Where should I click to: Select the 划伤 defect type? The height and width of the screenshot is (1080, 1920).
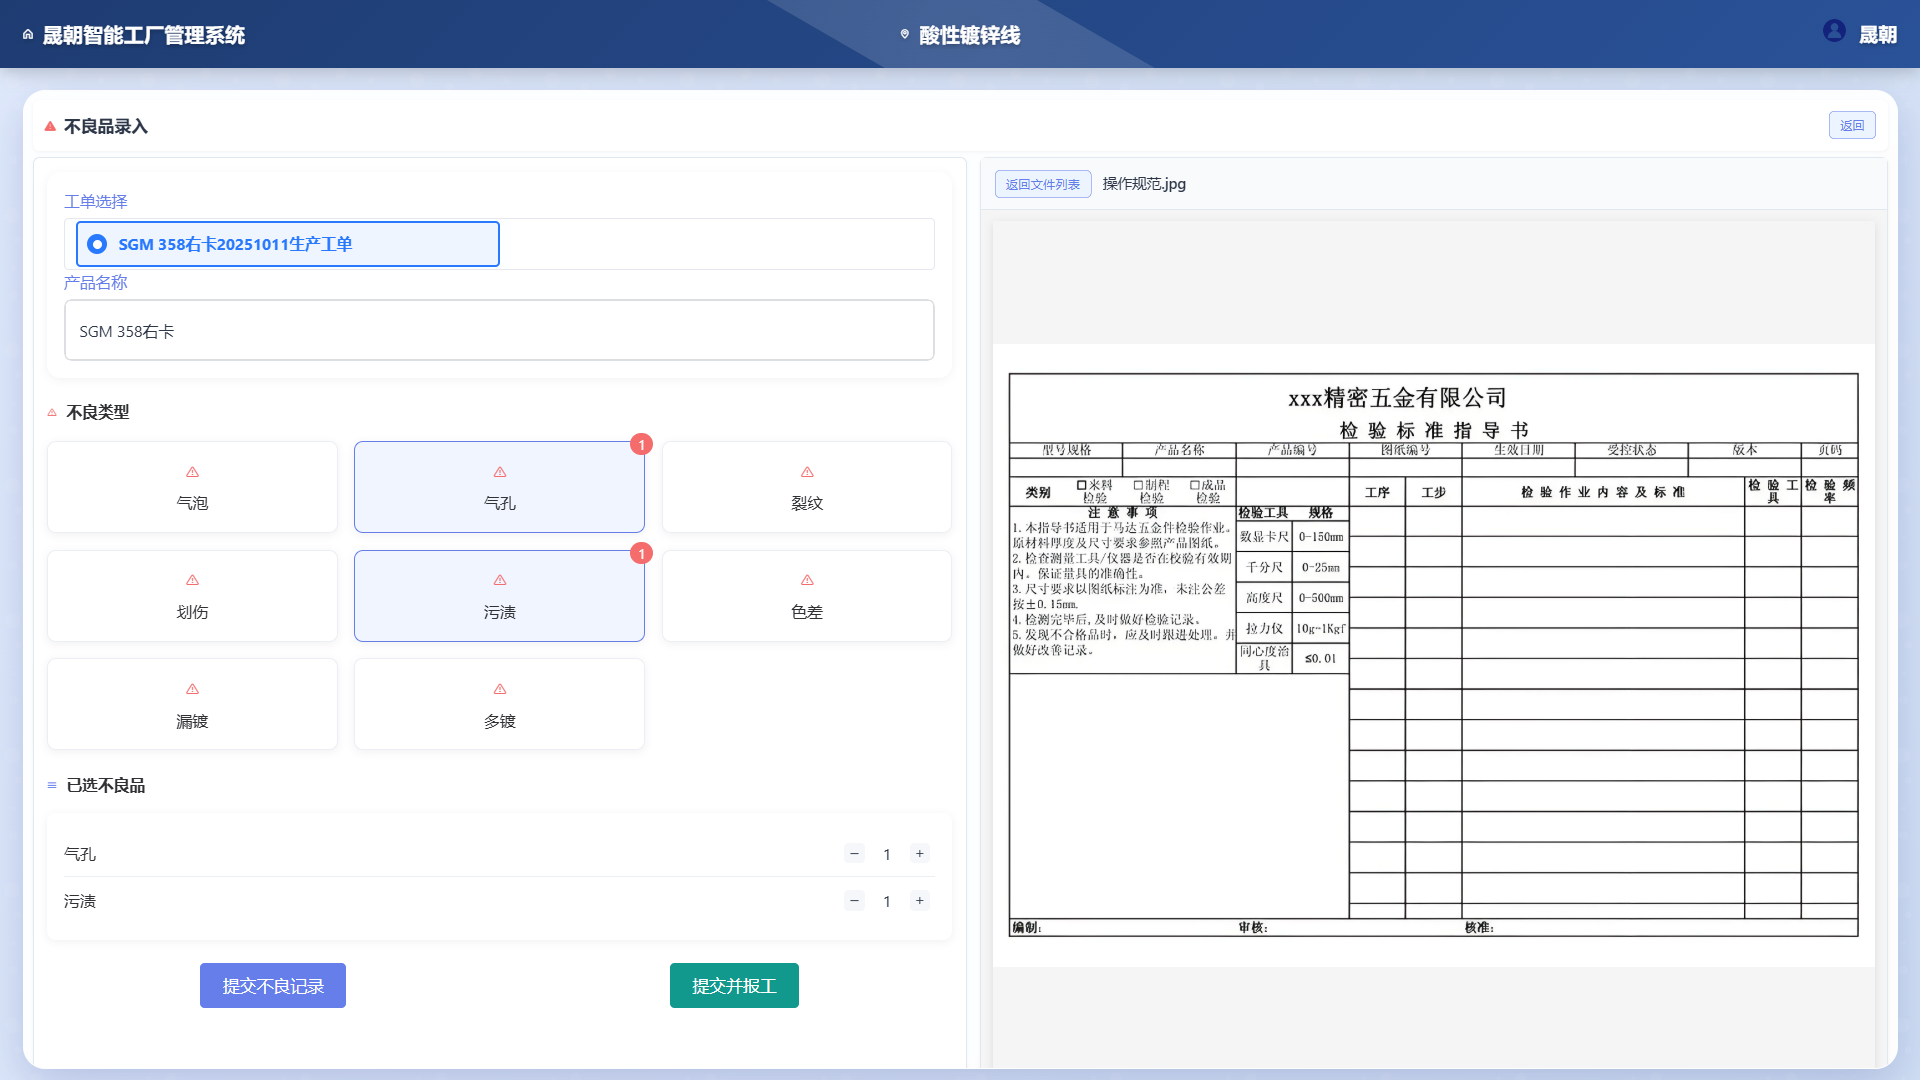pyautogui.click(x=192, y=596)
